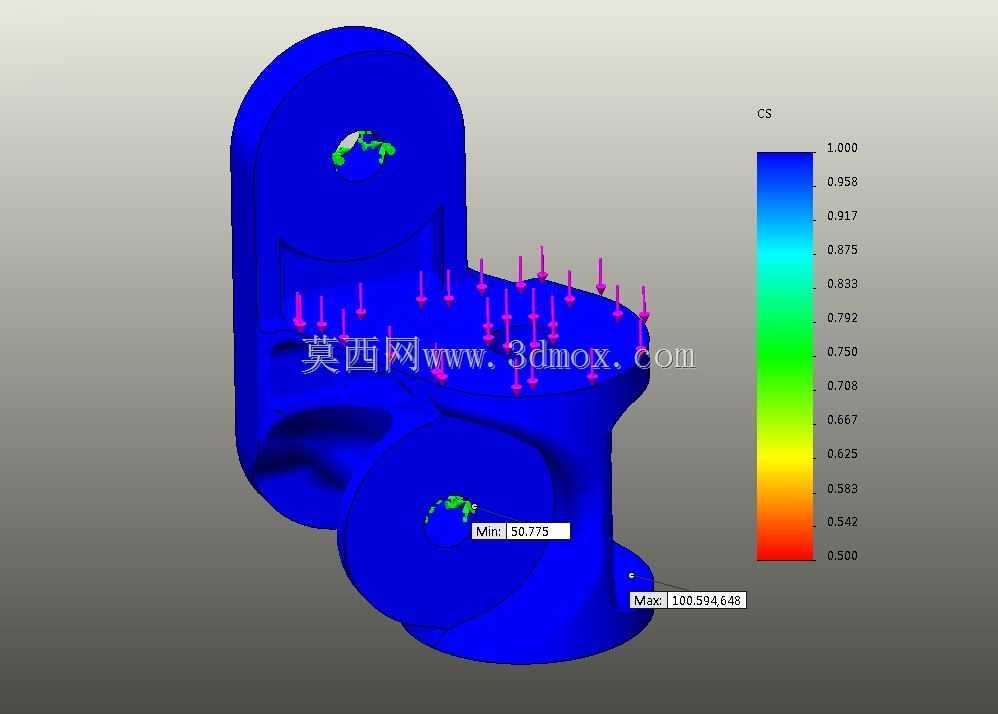Click legend value 0.667
998x714 pixels.
[842, 420]
